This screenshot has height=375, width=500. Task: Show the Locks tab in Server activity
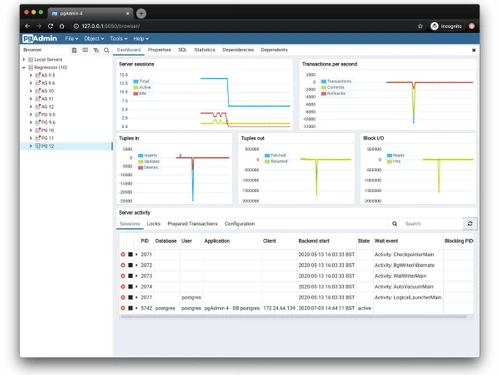(154, 224)
